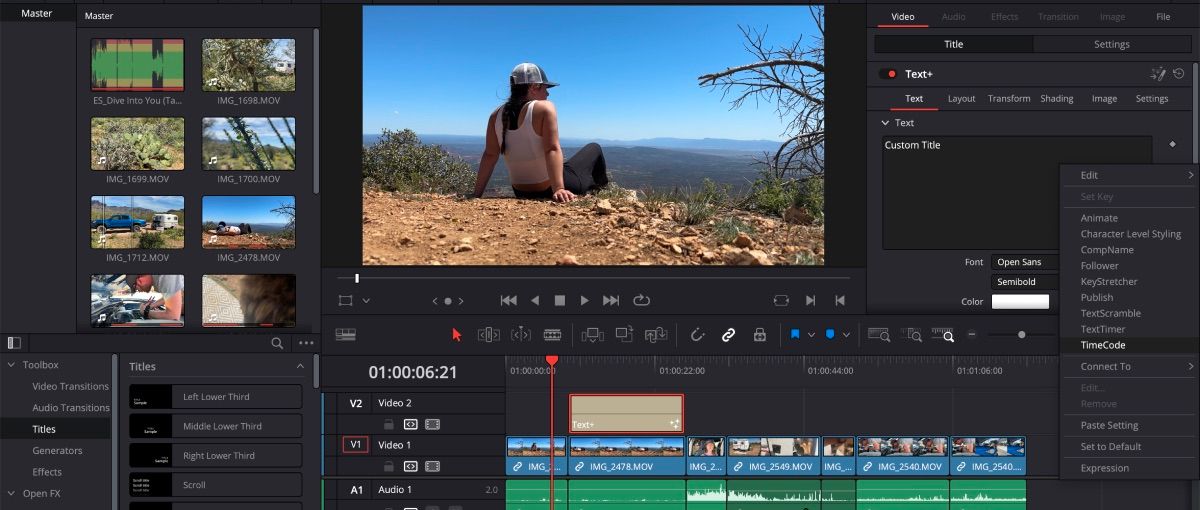Open the Semibold font style dropdown
Viewport: 1200px width, 510px height.
[x=1025, y=282]
